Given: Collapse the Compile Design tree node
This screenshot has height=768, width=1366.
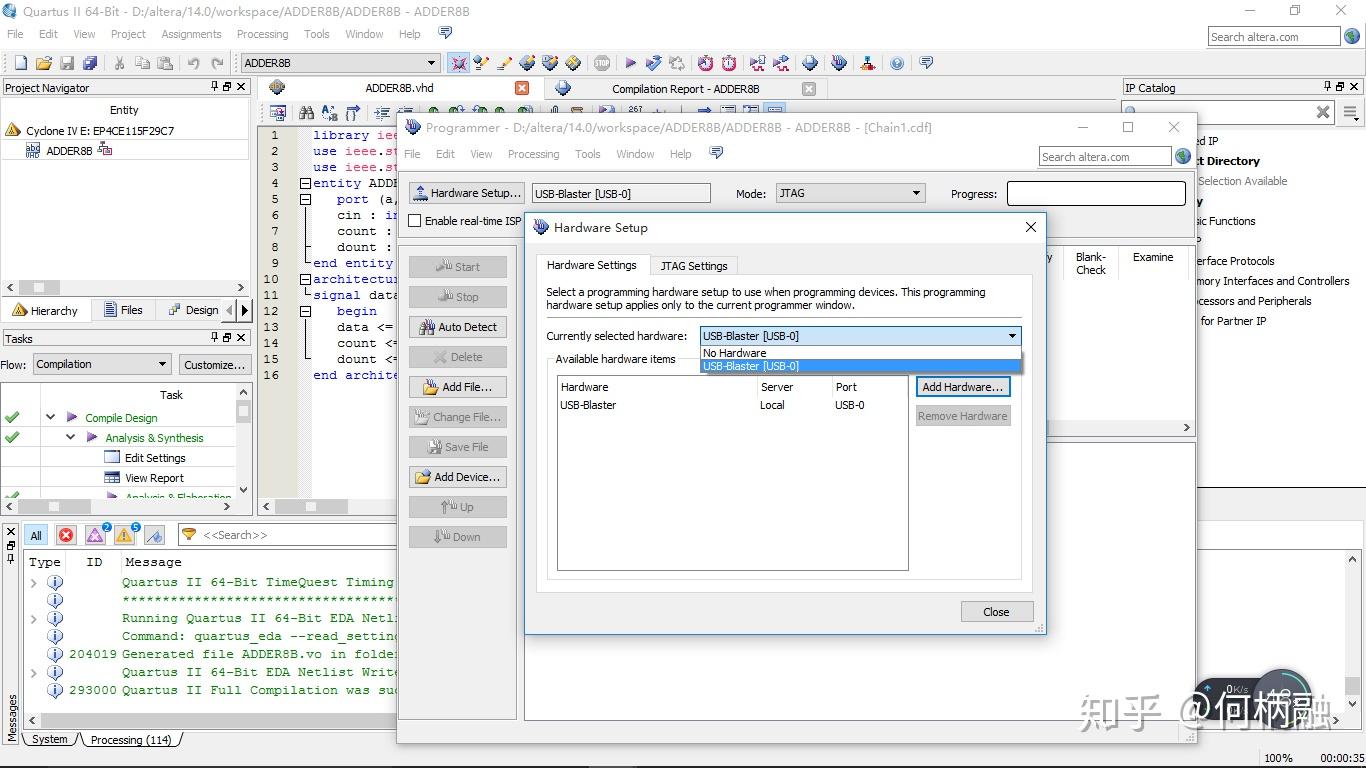Looking at the screenshot, I should [50, 417].
